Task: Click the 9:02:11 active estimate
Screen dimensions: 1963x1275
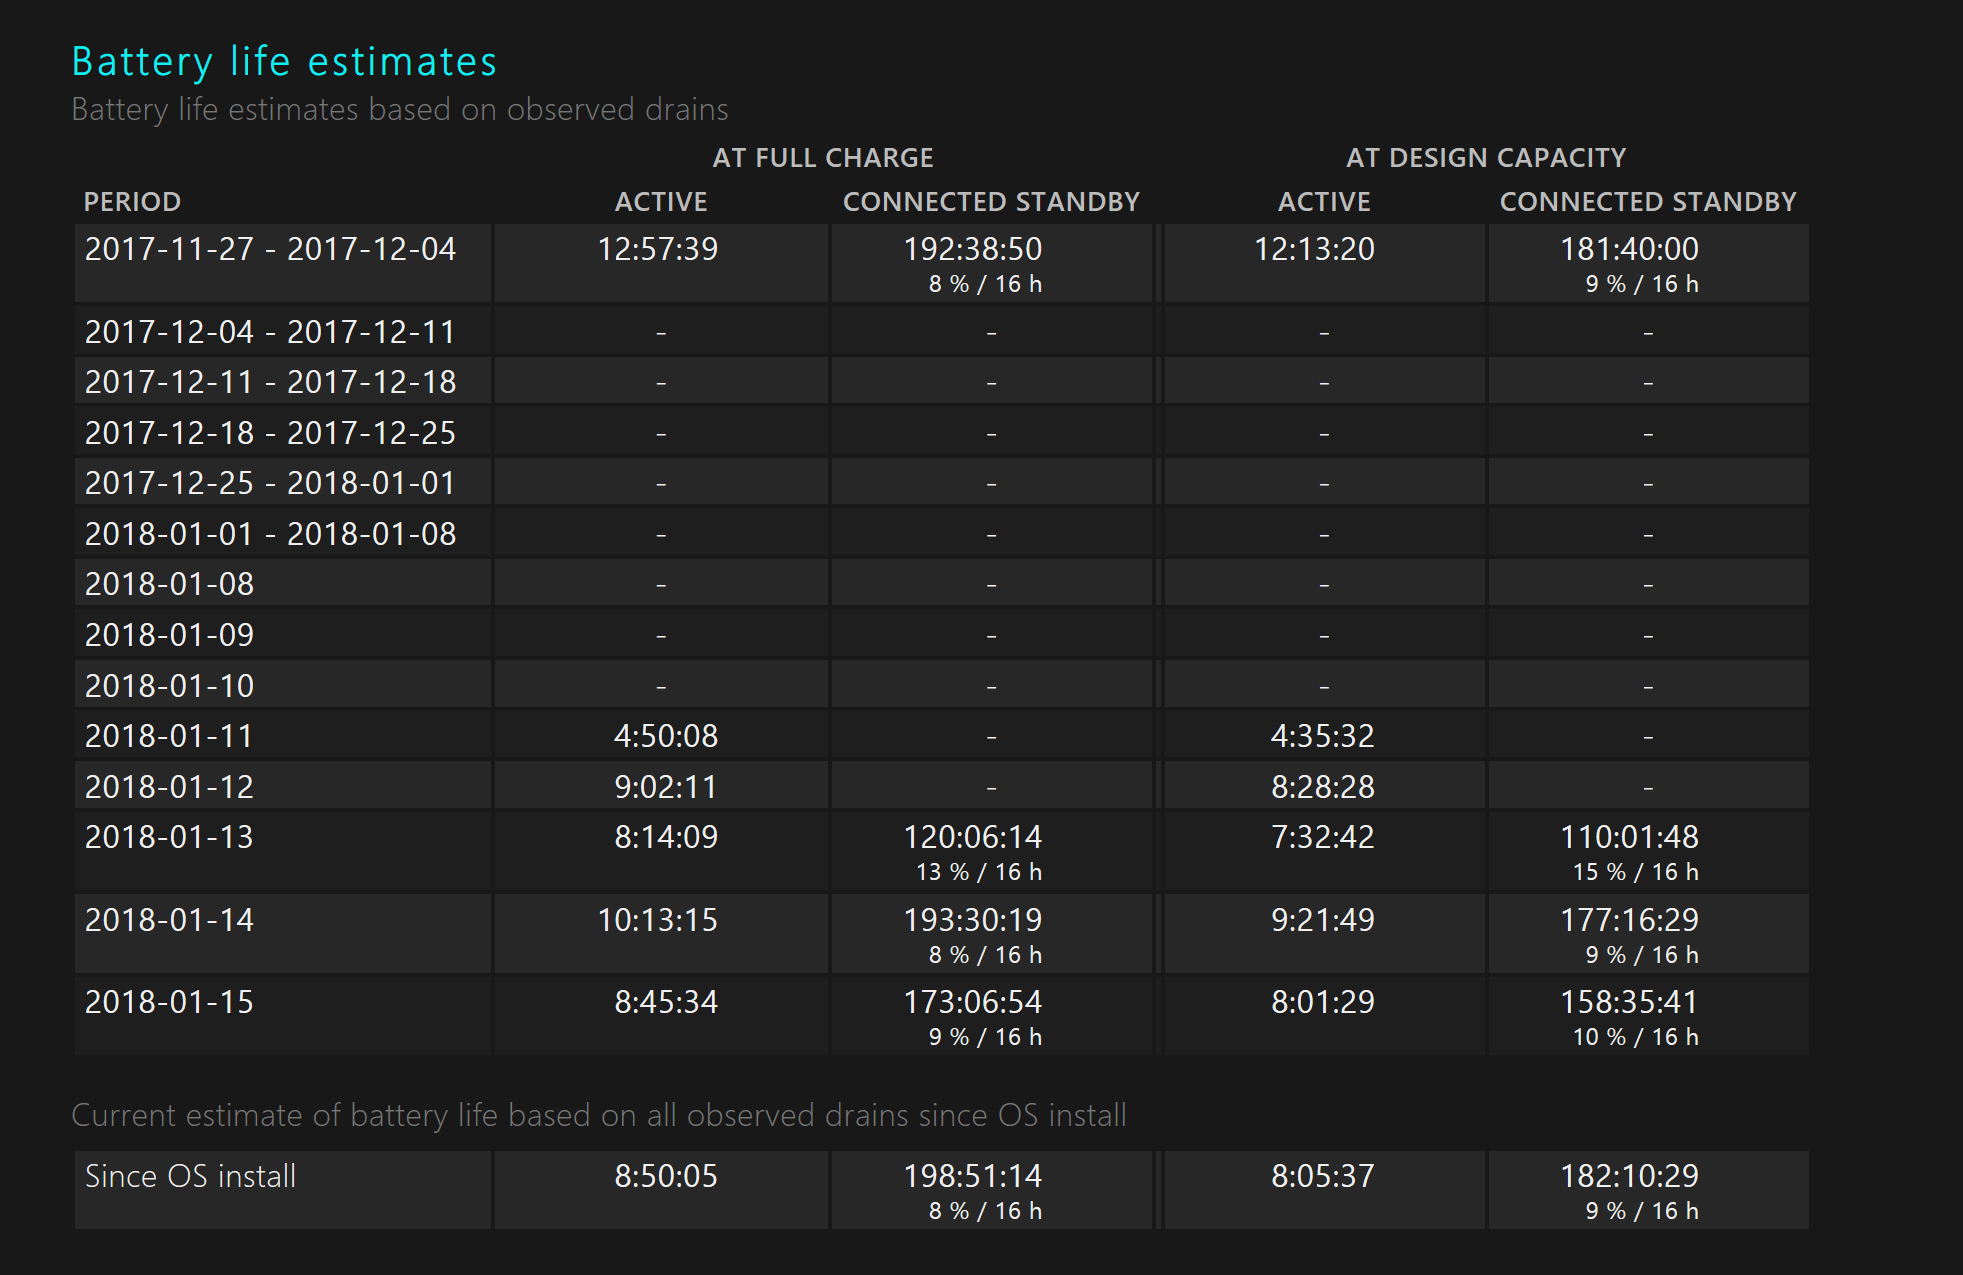Action: 665,787
